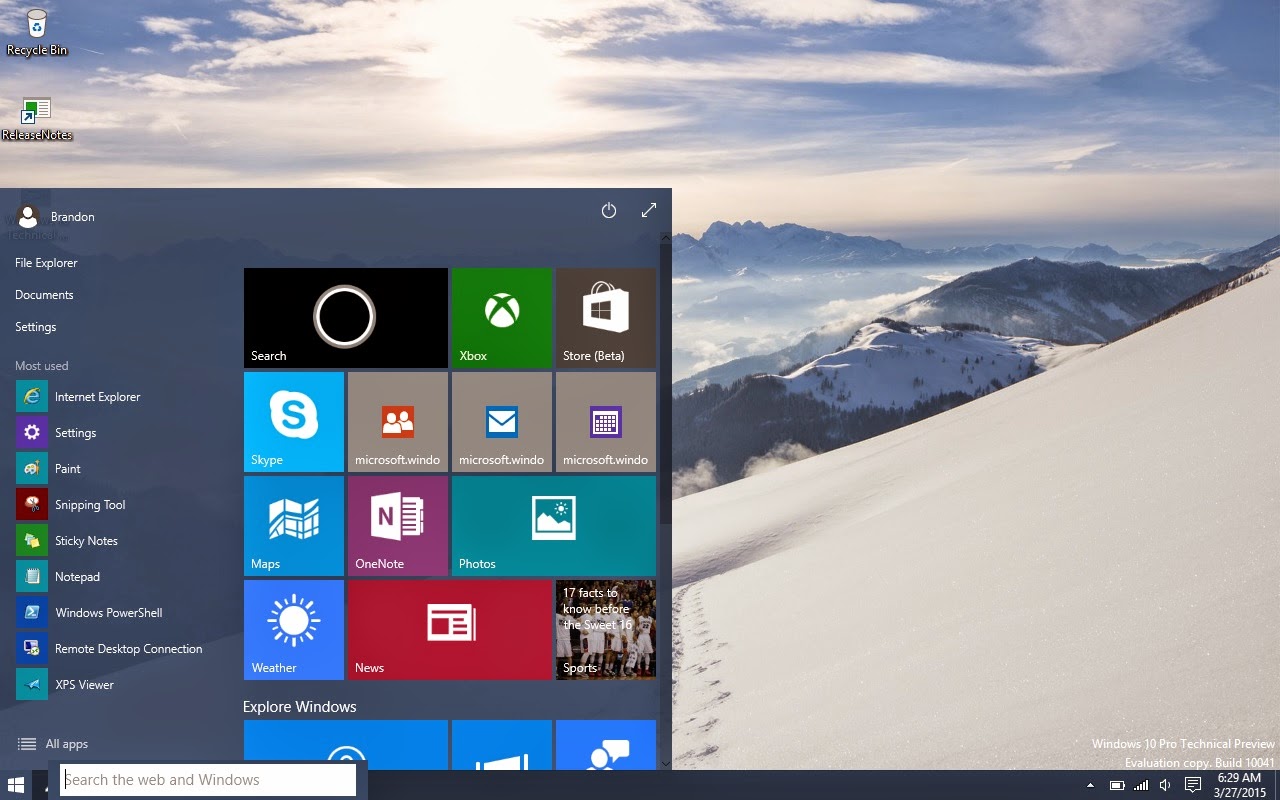The width and height of the screenshot is (1280, 800).
Task: Open the Store (Beta) tile
Action: (x=605, y=317)
